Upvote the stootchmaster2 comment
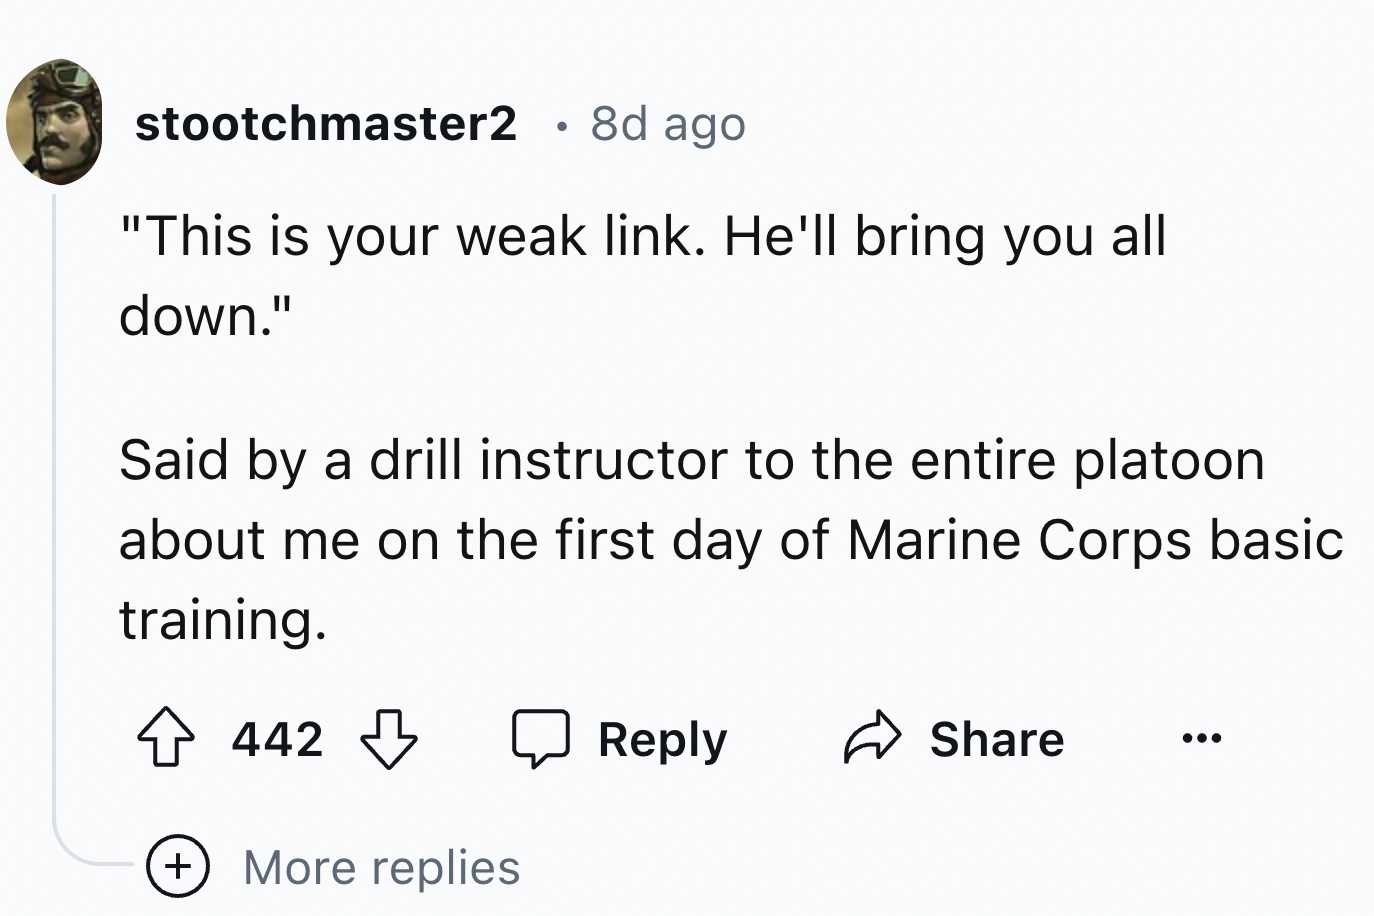Screen dimensions: 1374x916 [164, 740]
